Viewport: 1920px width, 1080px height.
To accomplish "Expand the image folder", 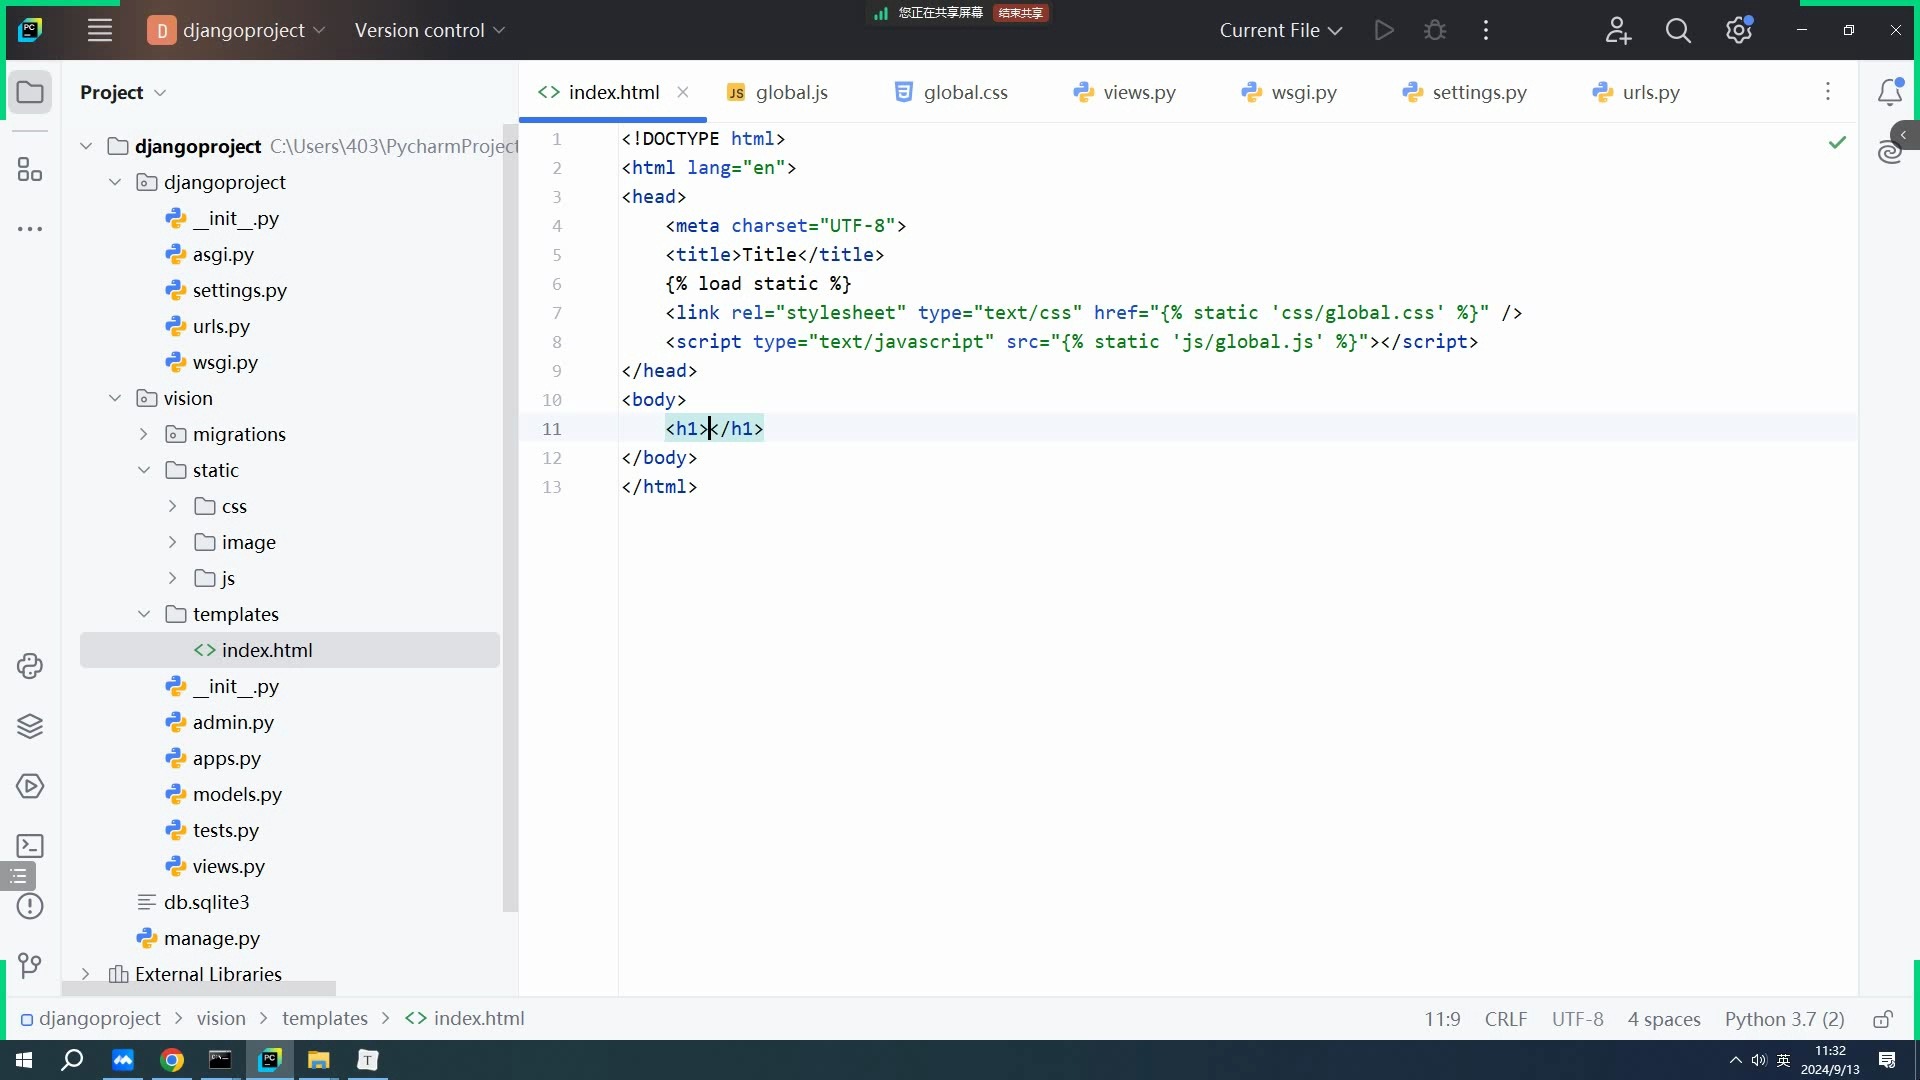I will click(173, 542).
